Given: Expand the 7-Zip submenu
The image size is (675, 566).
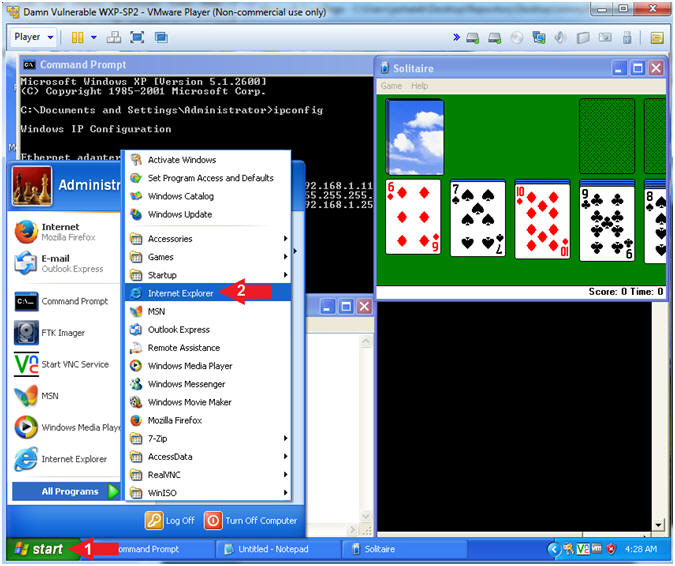Looking at the screenshot, I should click(208, 438).
